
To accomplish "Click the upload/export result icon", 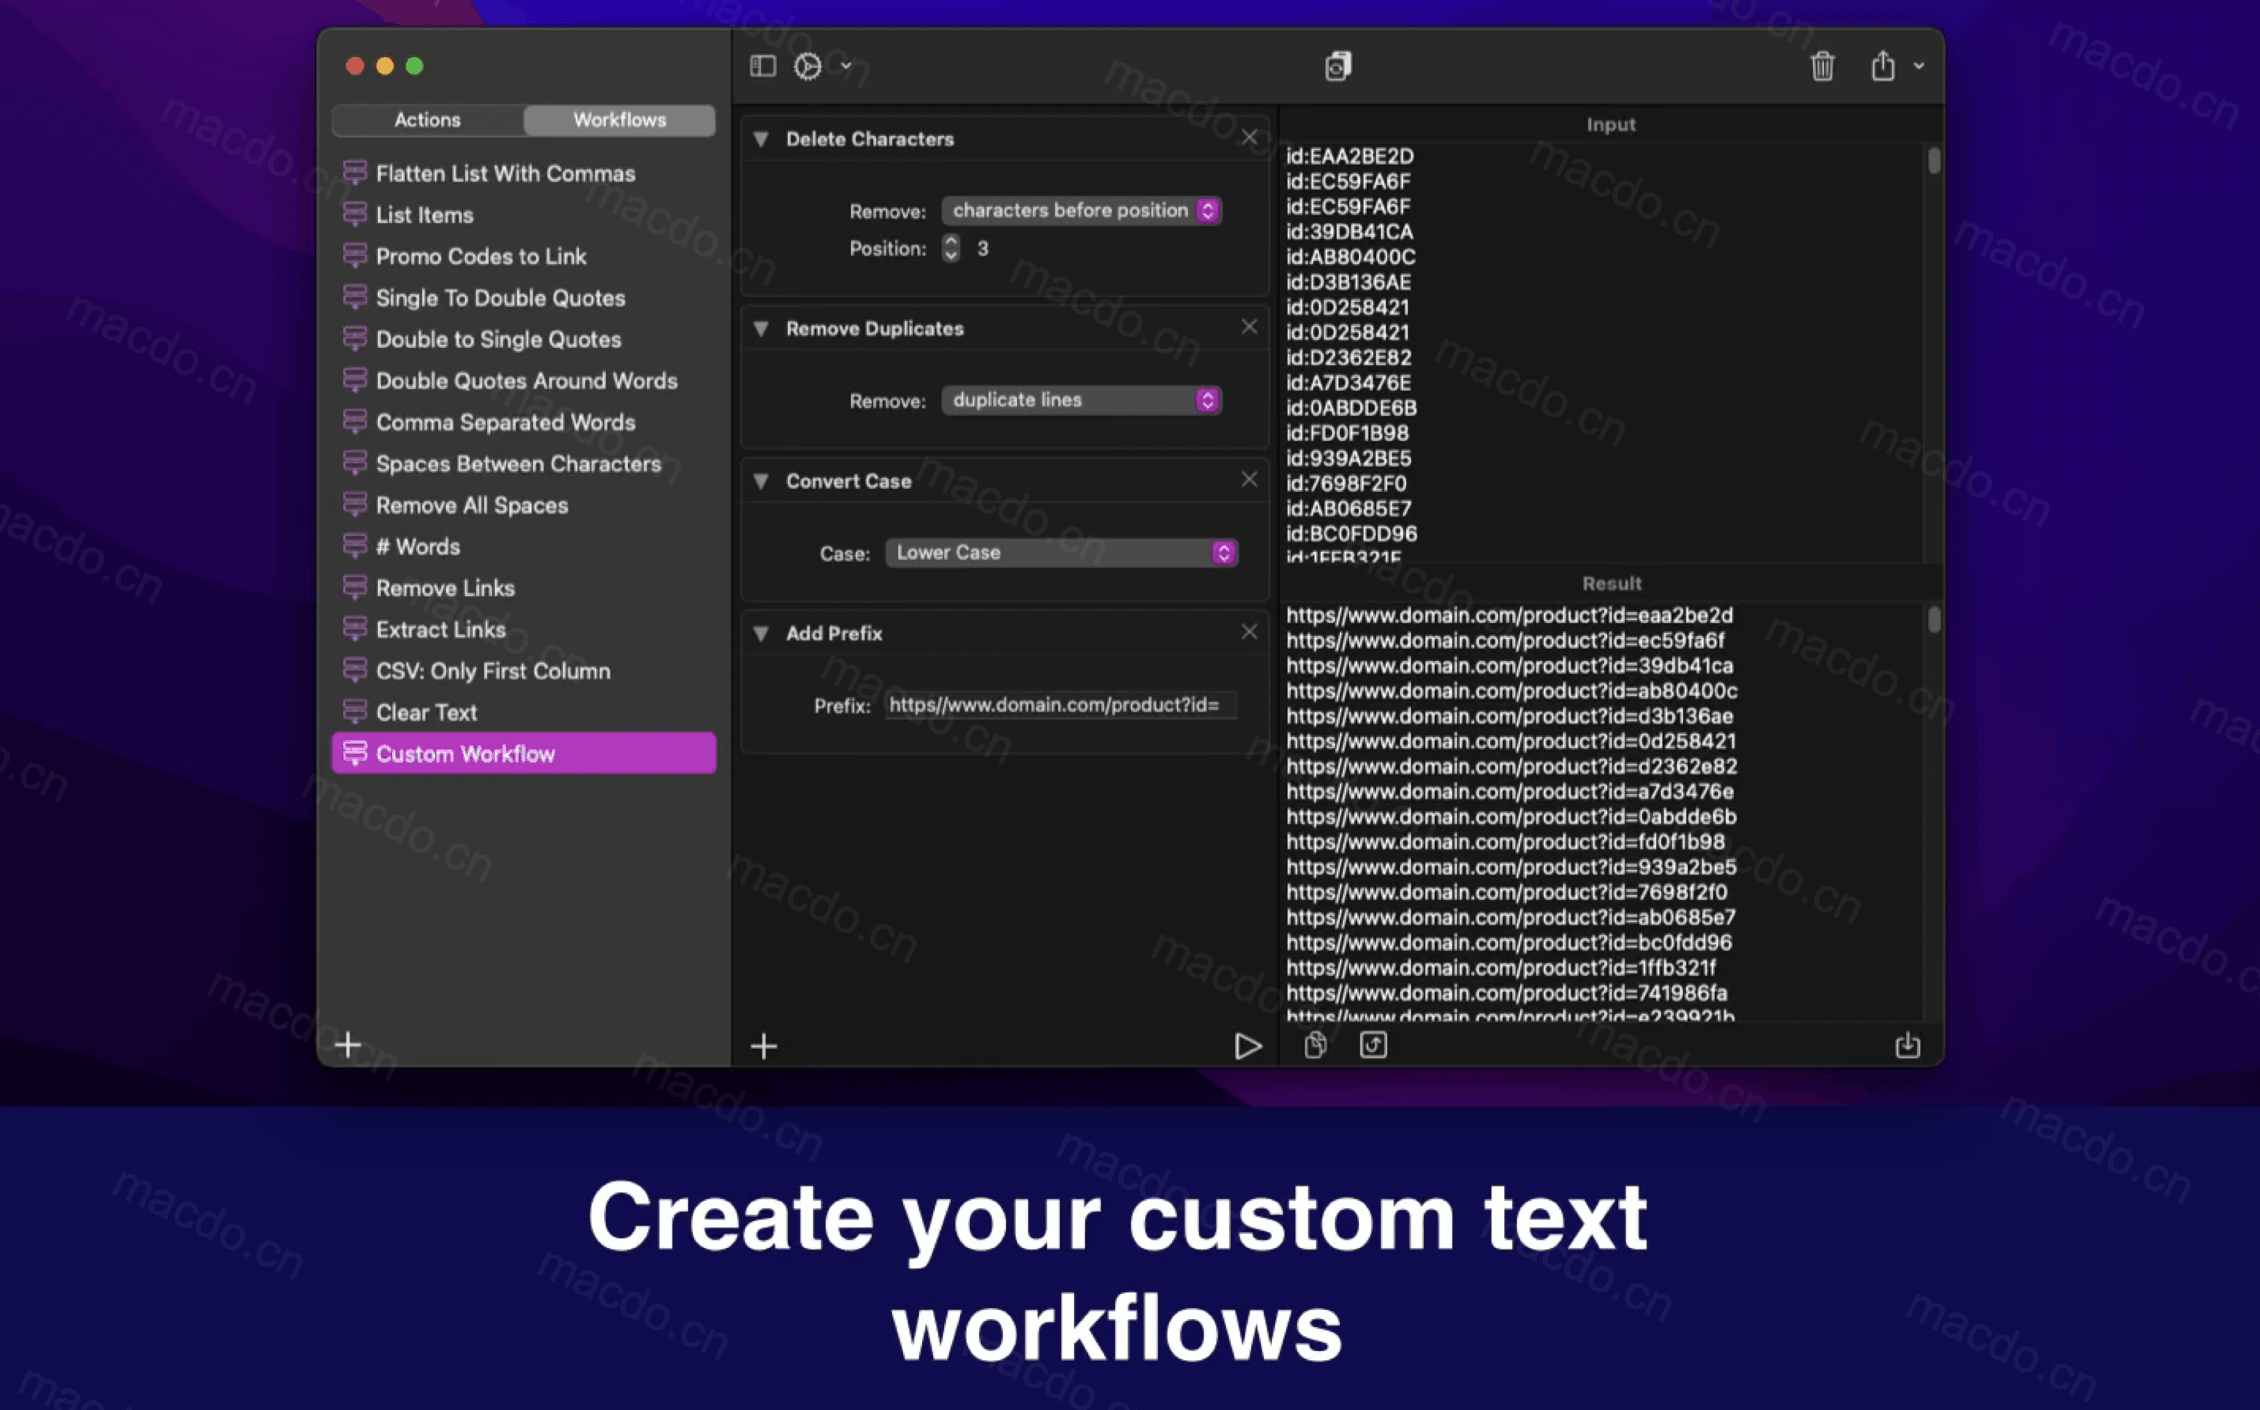I will 1909,1045.
